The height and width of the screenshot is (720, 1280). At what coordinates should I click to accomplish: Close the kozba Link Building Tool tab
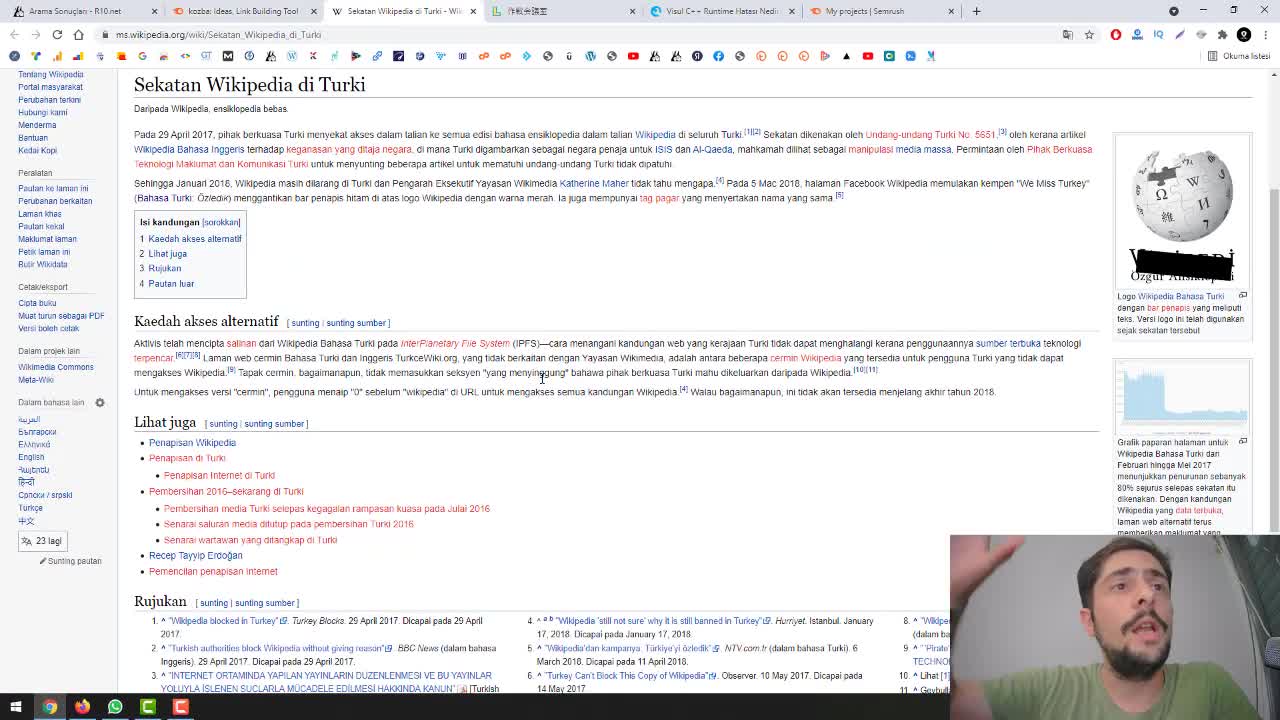tap(313, 11)
